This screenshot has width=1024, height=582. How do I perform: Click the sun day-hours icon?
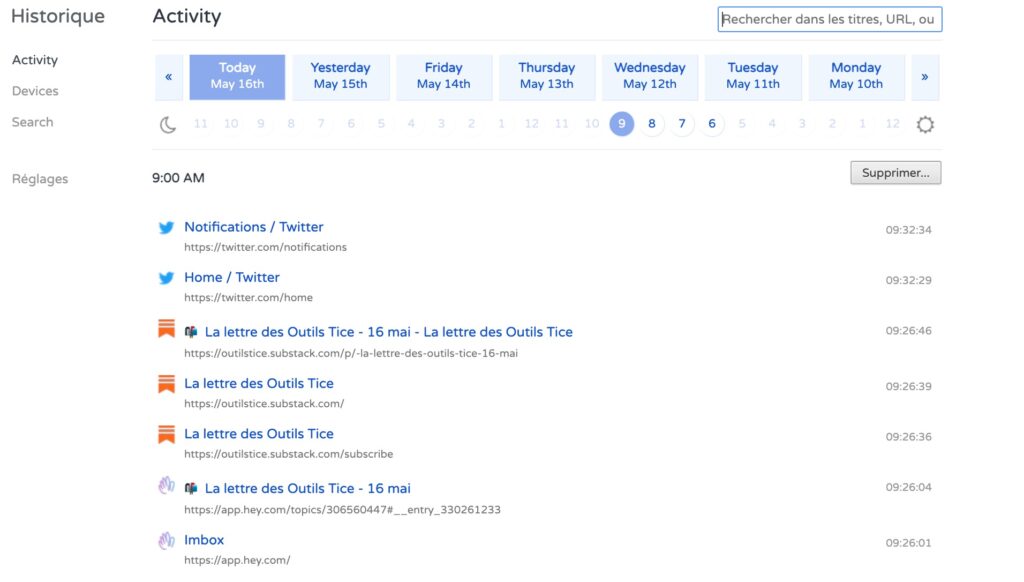tap(925, 124)
